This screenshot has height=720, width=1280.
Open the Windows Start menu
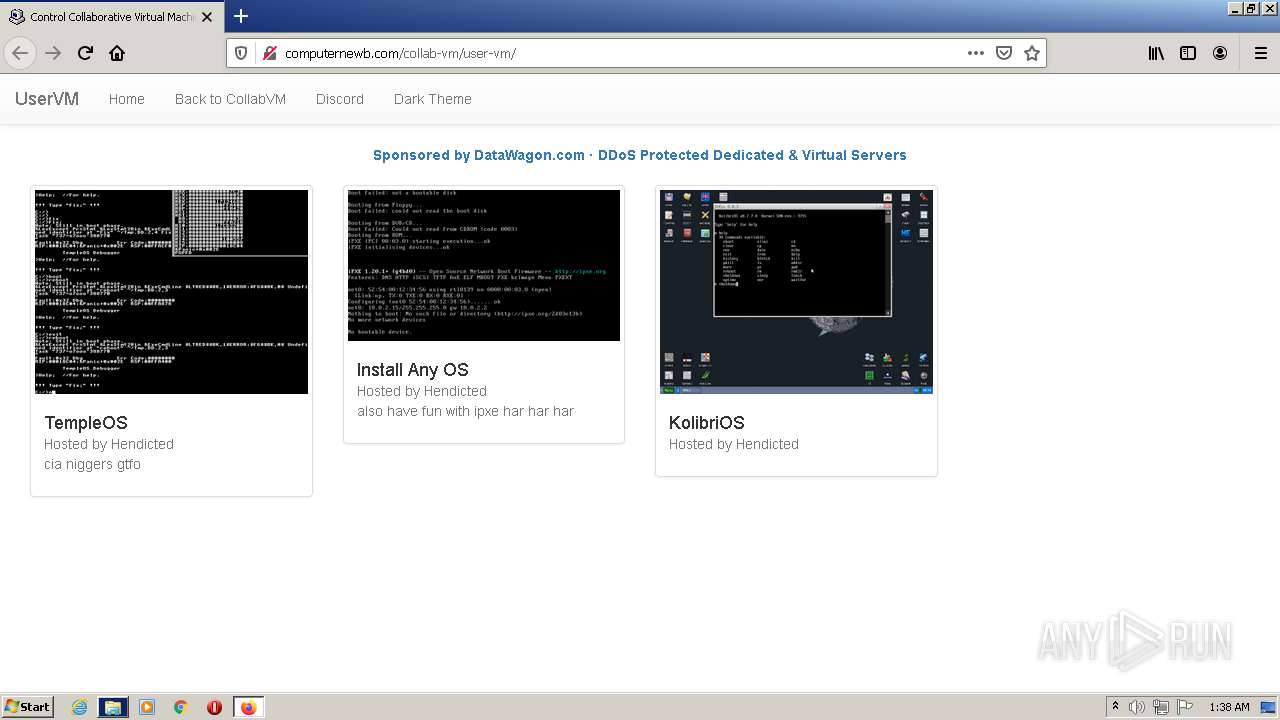[27, 707]
